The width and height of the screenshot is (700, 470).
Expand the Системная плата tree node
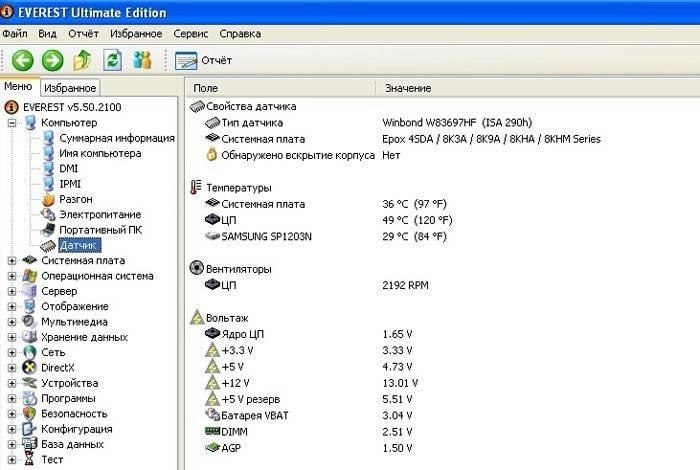[x=12, y=261]
